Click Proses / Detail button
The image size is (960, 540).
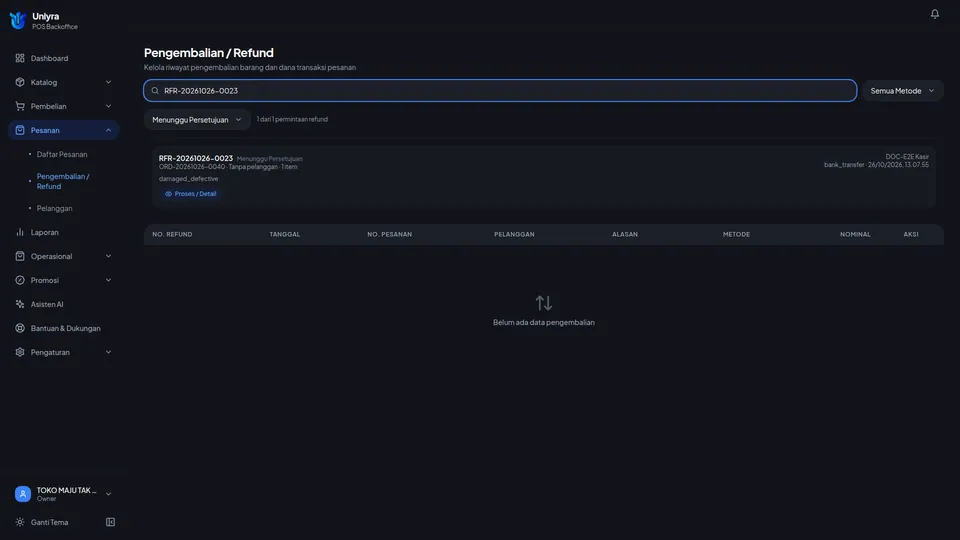(x=190, y=193)
